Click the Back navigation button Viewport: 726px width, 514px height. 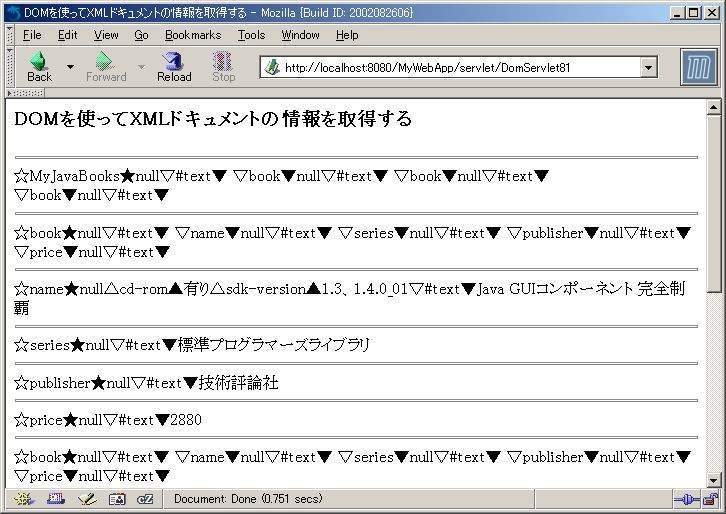pos(39,67)
